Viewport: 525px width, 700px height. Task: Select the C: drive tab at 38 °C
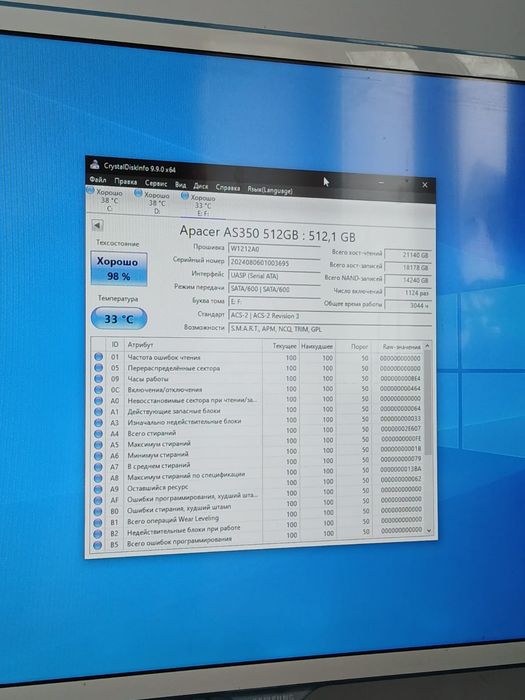(105, 199)
